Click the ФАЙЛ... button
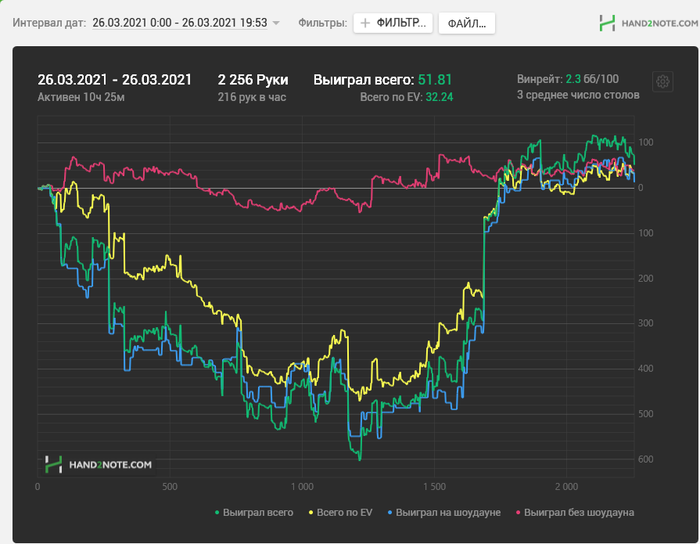The image size is (700, 544). (467, 23)
